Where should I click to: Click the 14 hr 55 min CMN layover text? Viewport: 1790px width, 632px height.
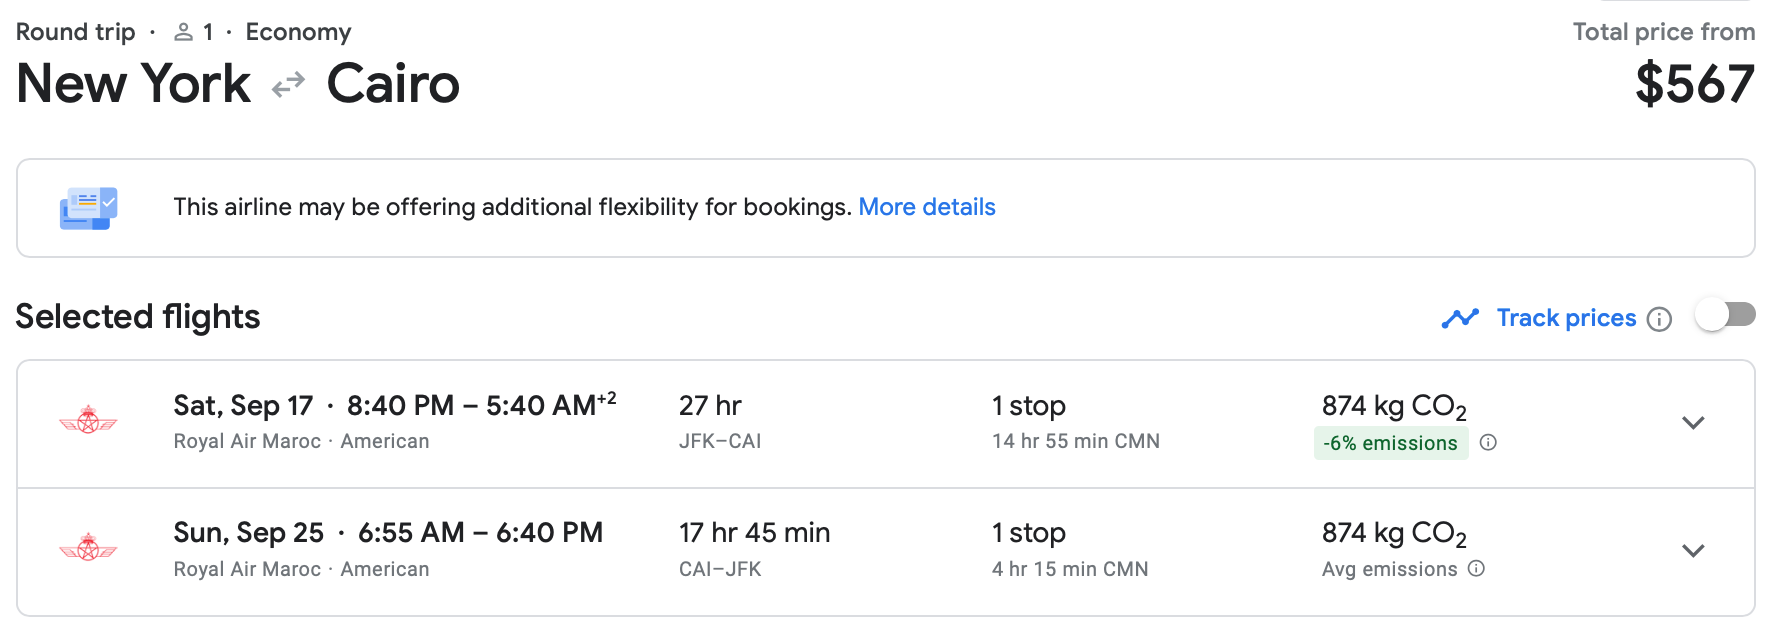(1075, 441)
